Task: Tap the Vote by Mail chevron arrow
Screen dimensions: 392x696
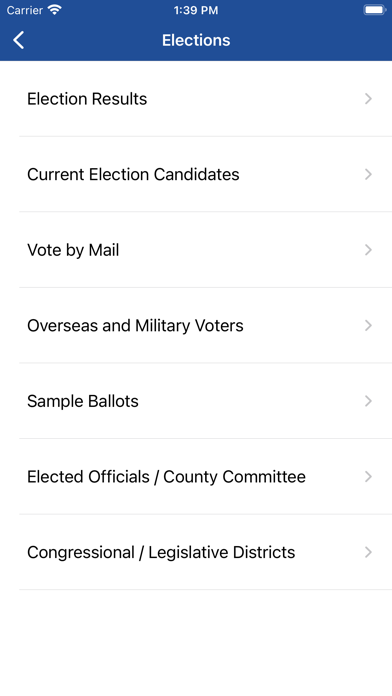Action: point(368,250)
